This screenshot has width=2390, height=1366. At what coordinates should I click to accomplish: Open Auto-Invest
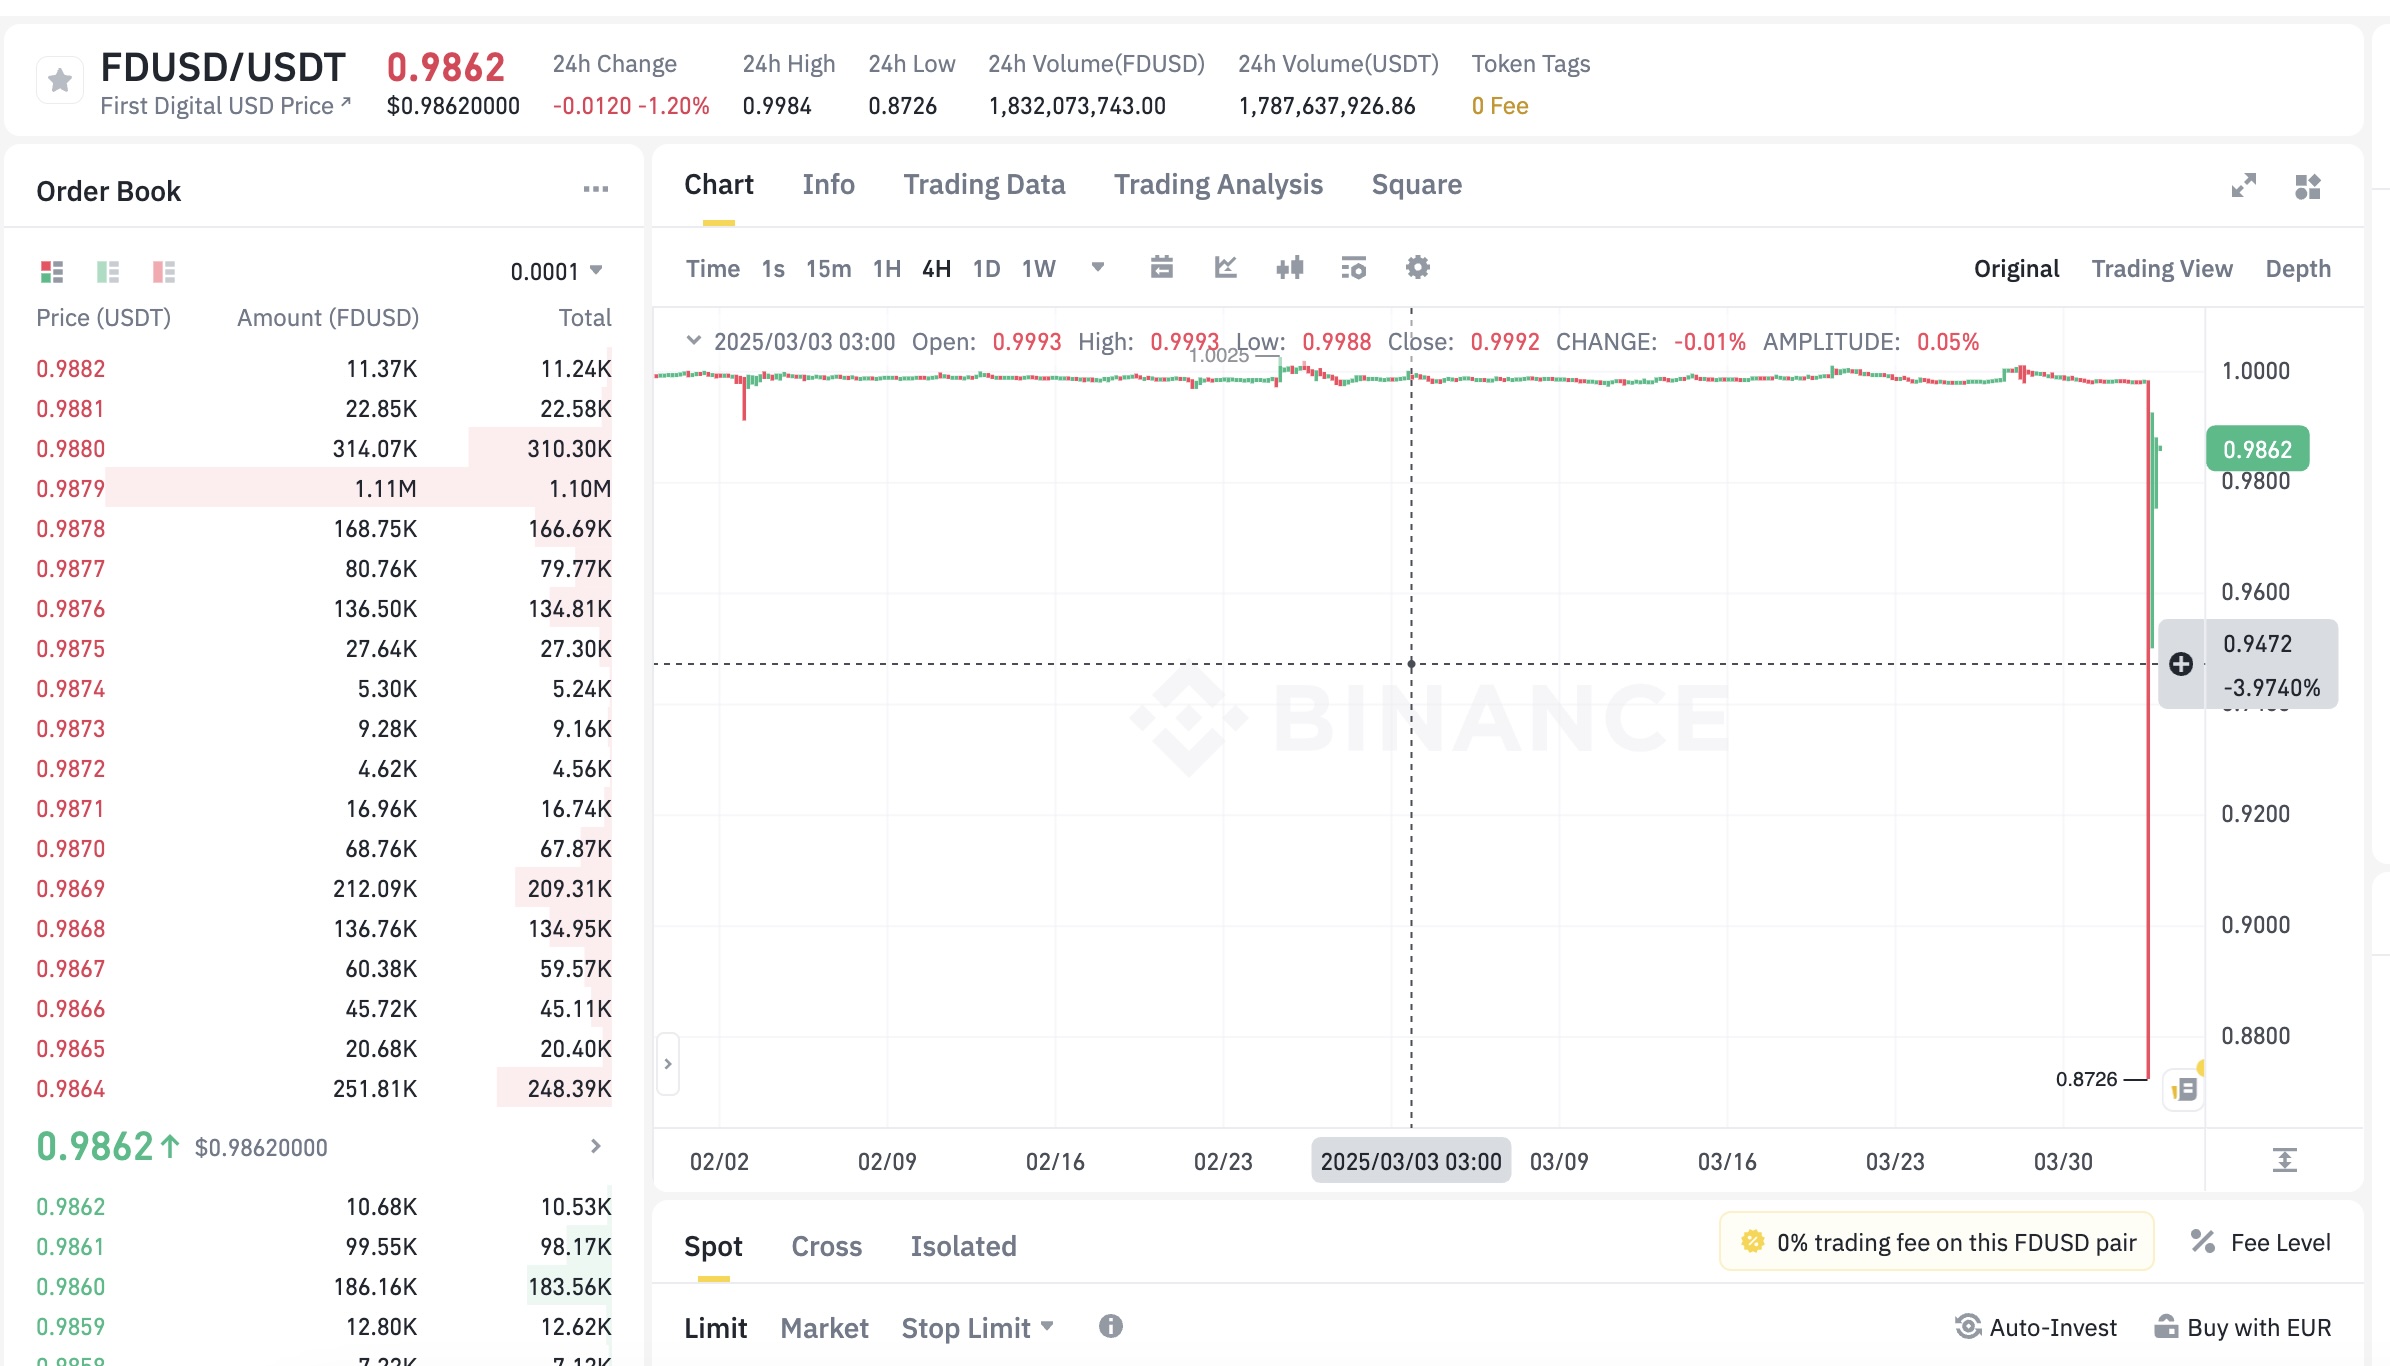[x=2036, y=1327]
